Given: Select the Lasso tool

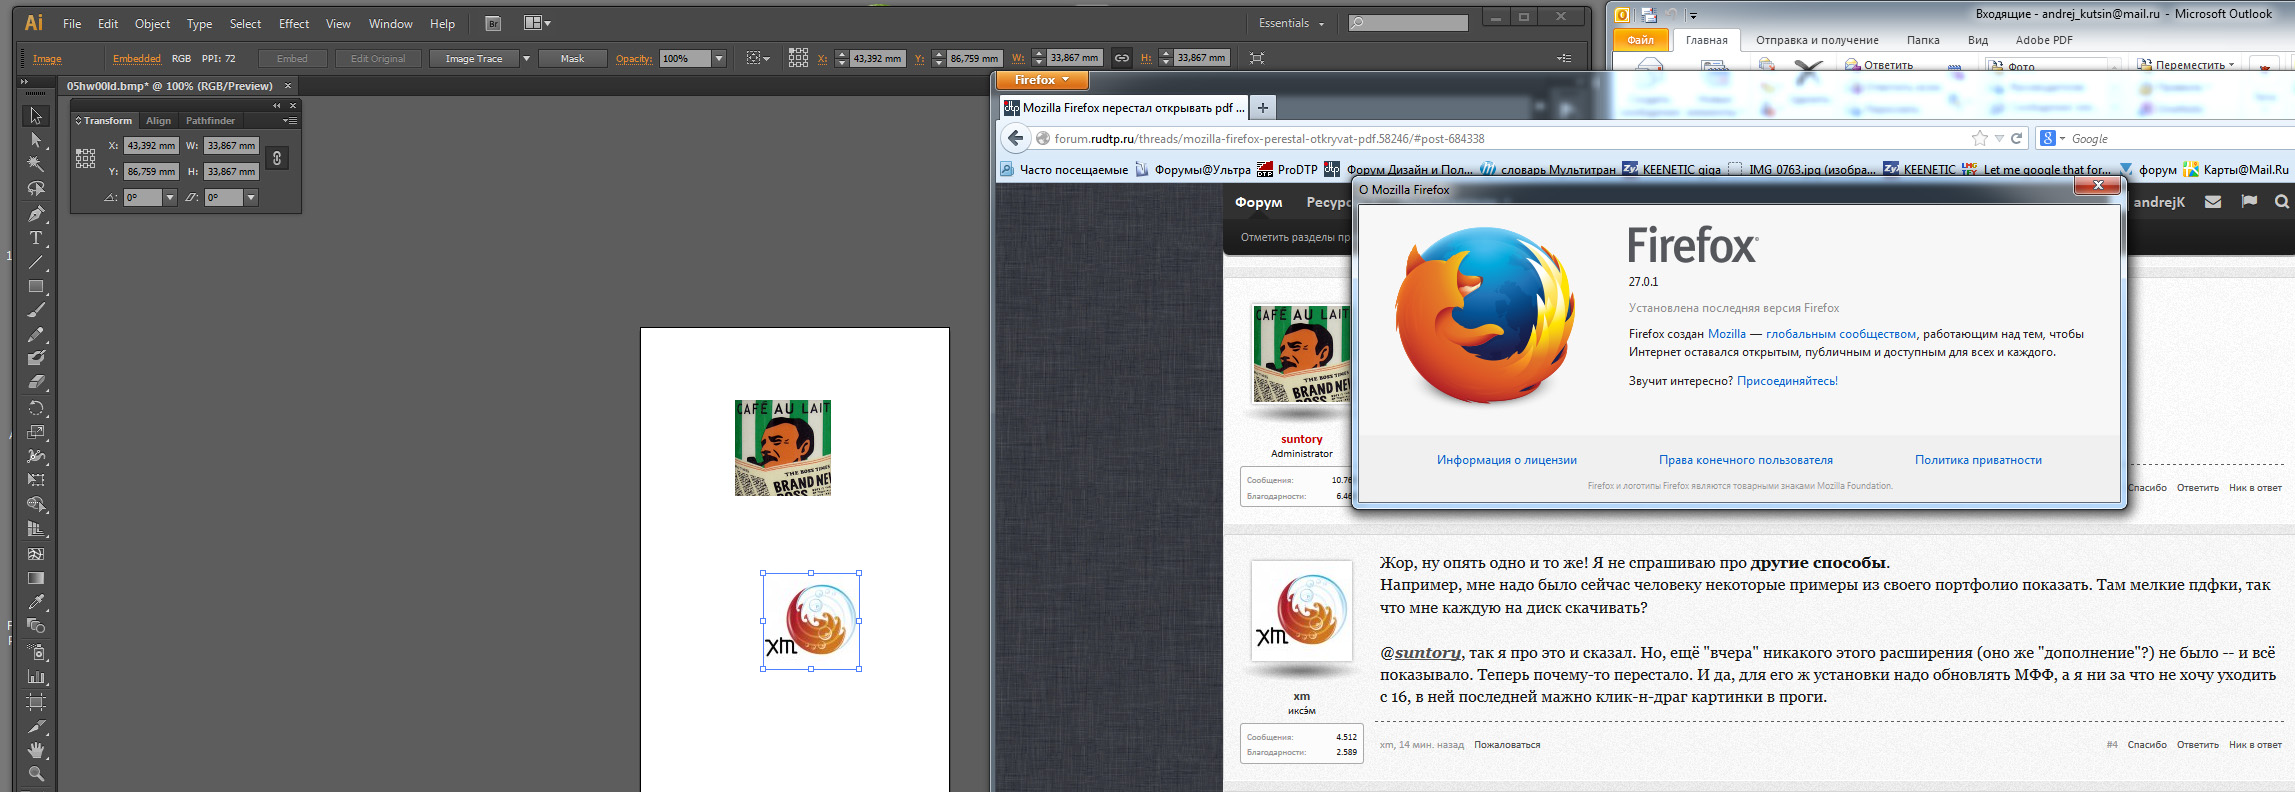Looking at the screenshot, I should coord(36,188).
